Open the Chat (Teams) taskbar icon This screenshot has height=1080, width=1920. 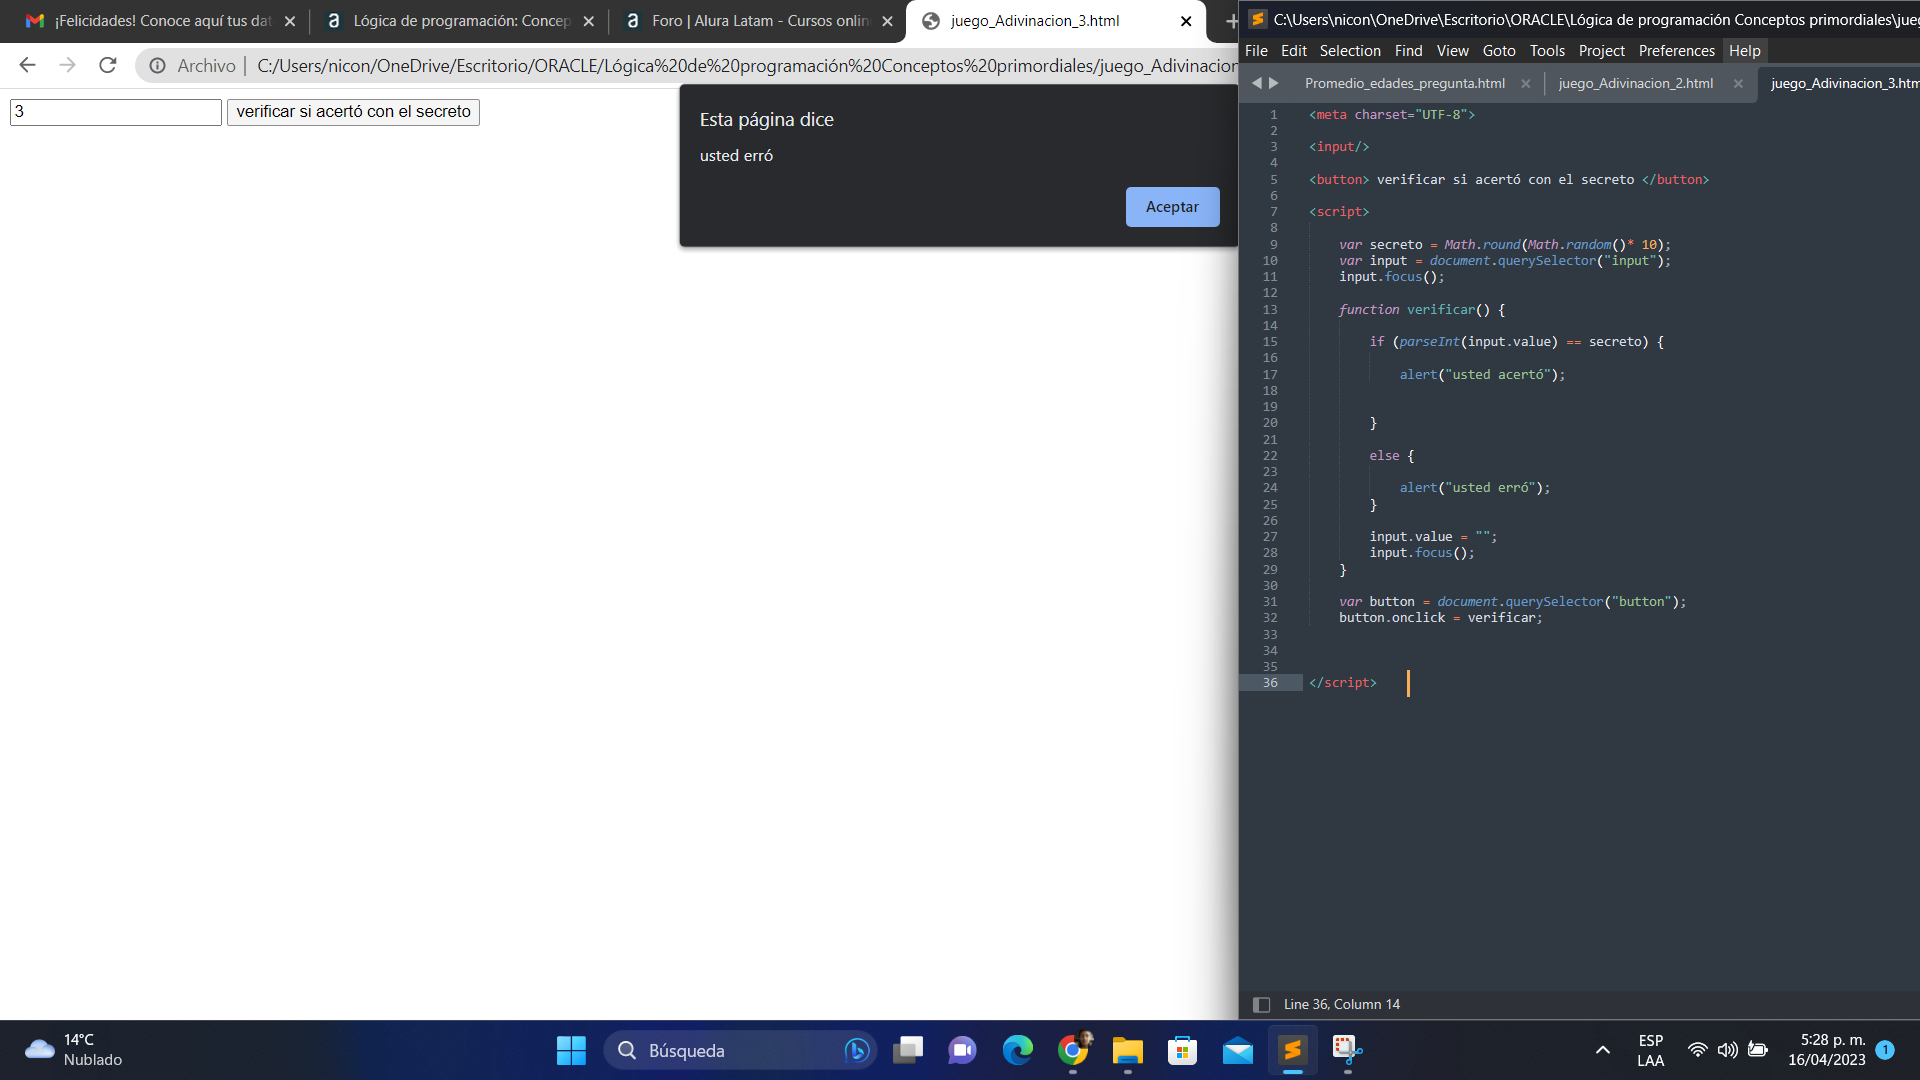pyautogui.click(x=962, y=1050)
